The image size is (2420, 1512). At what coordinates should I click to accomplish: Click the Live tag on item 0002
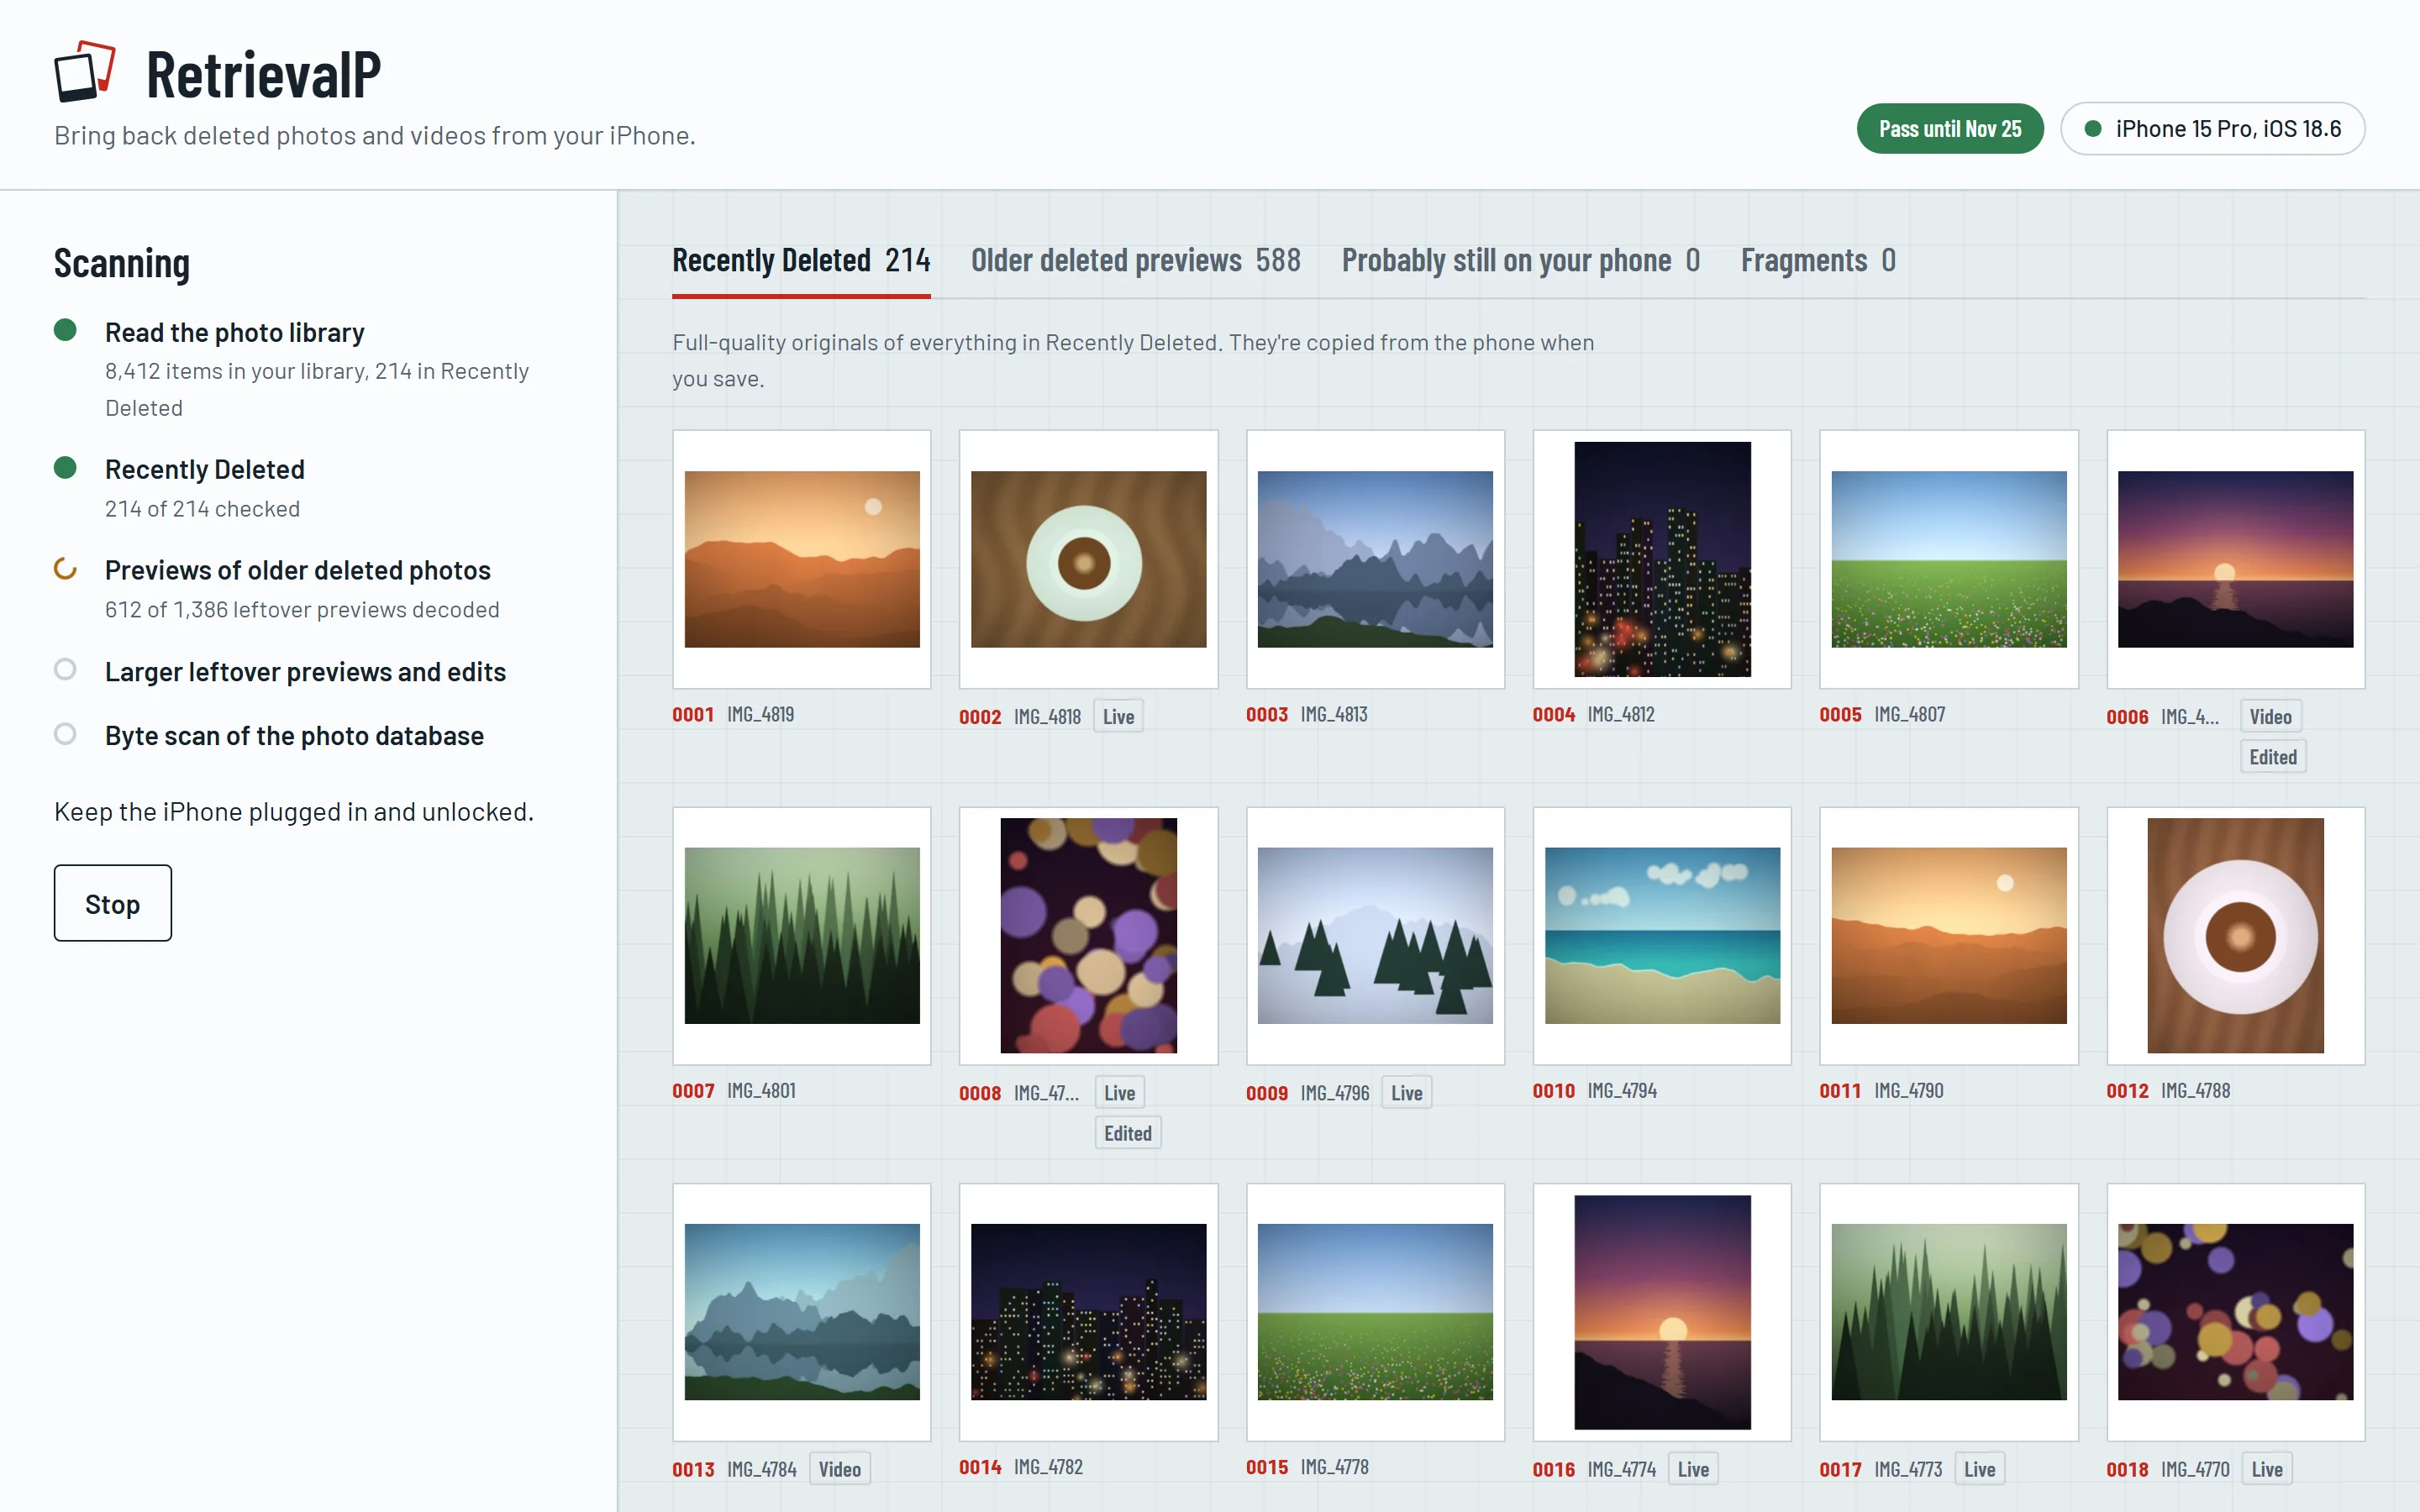[x=1118, y=716]
